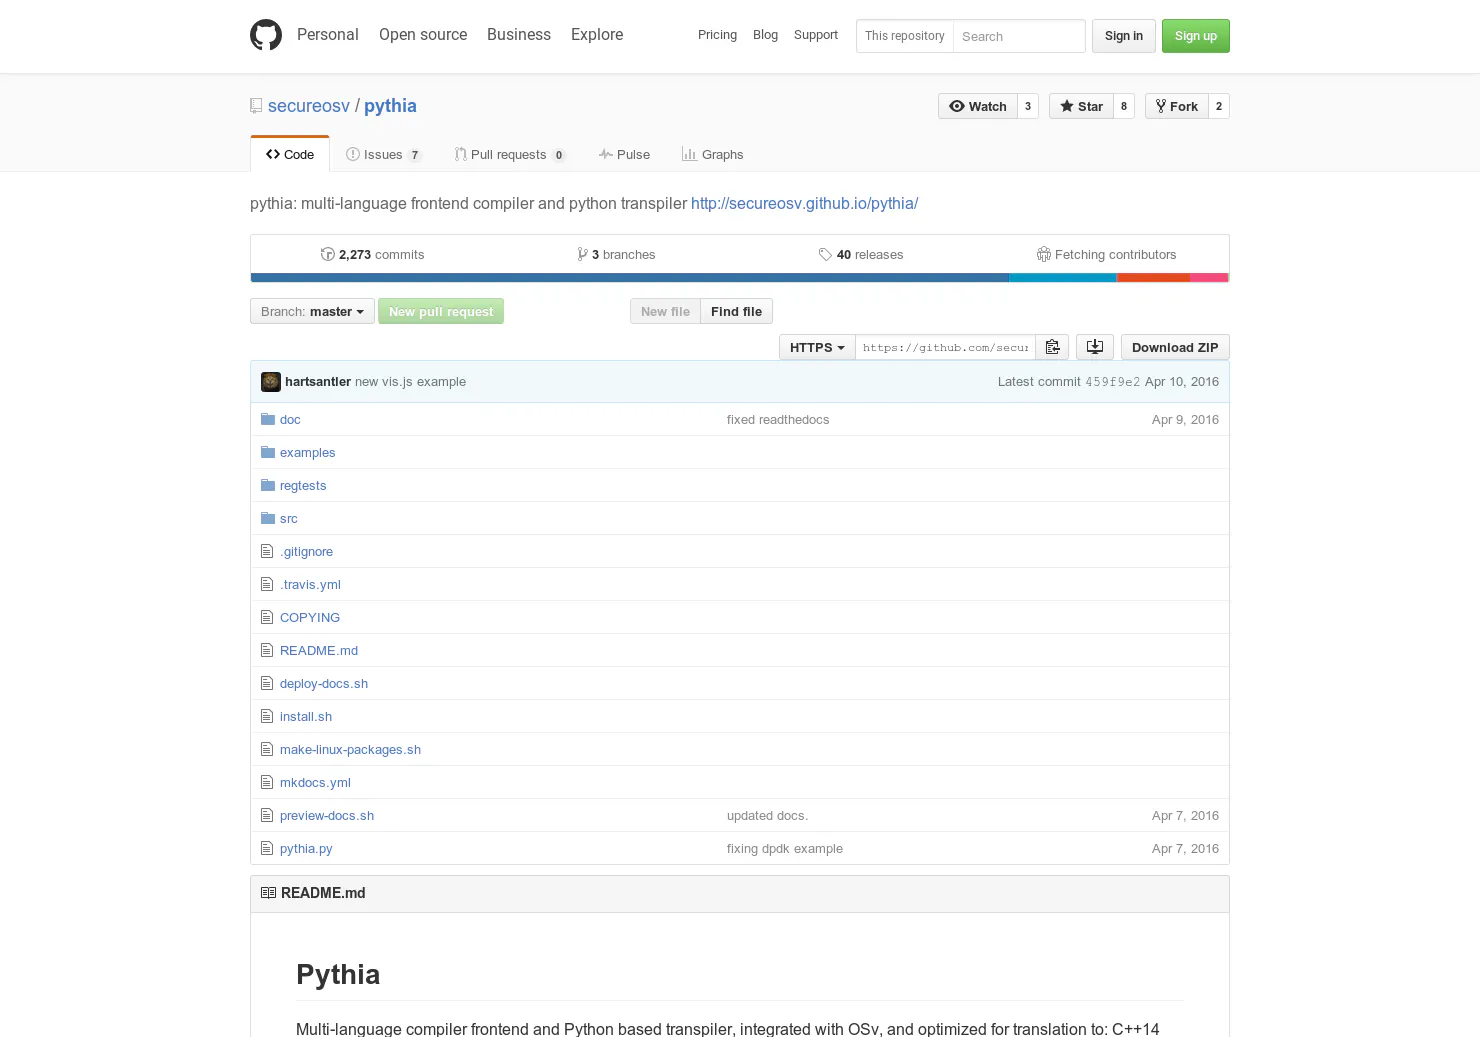
Task: Click the New file button
Action: [665, 311]
